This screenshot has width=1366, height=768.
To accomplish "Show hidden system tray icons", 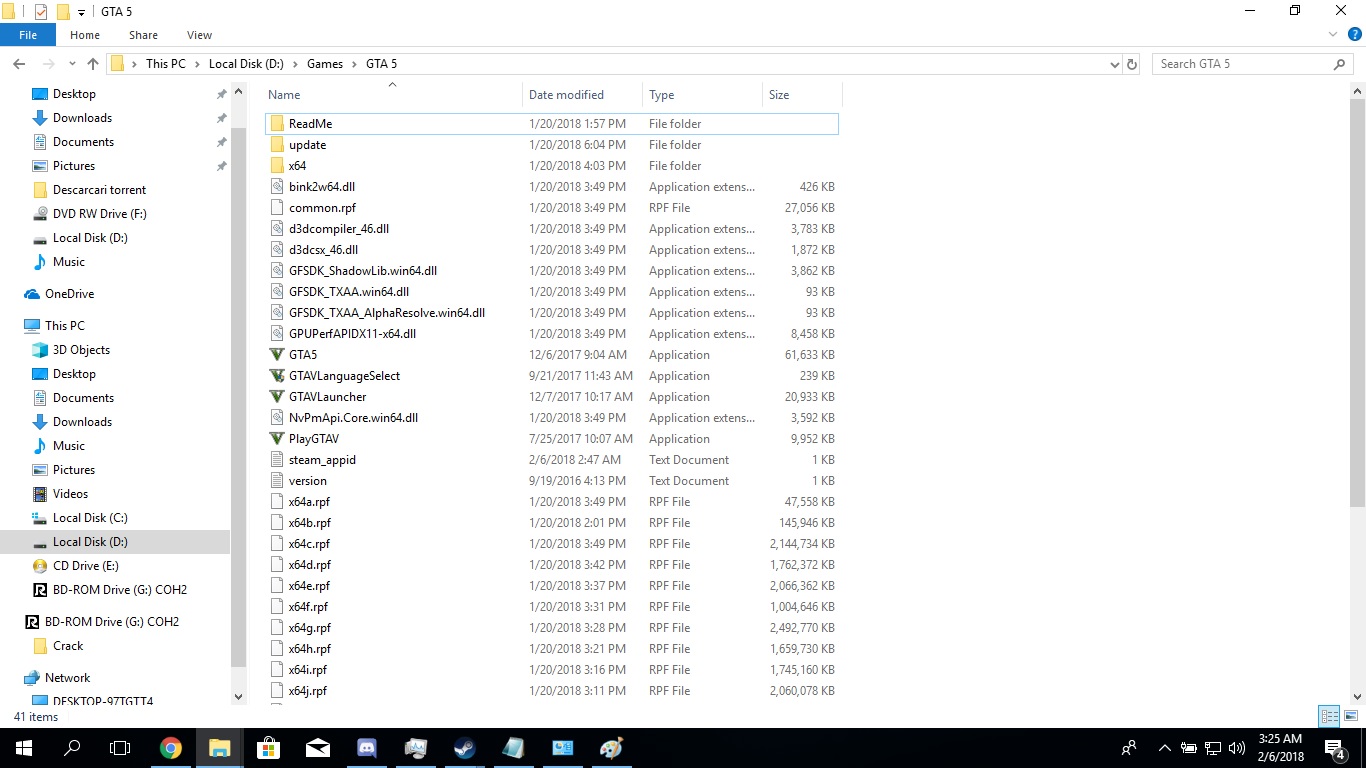I will pos(1164,748).
